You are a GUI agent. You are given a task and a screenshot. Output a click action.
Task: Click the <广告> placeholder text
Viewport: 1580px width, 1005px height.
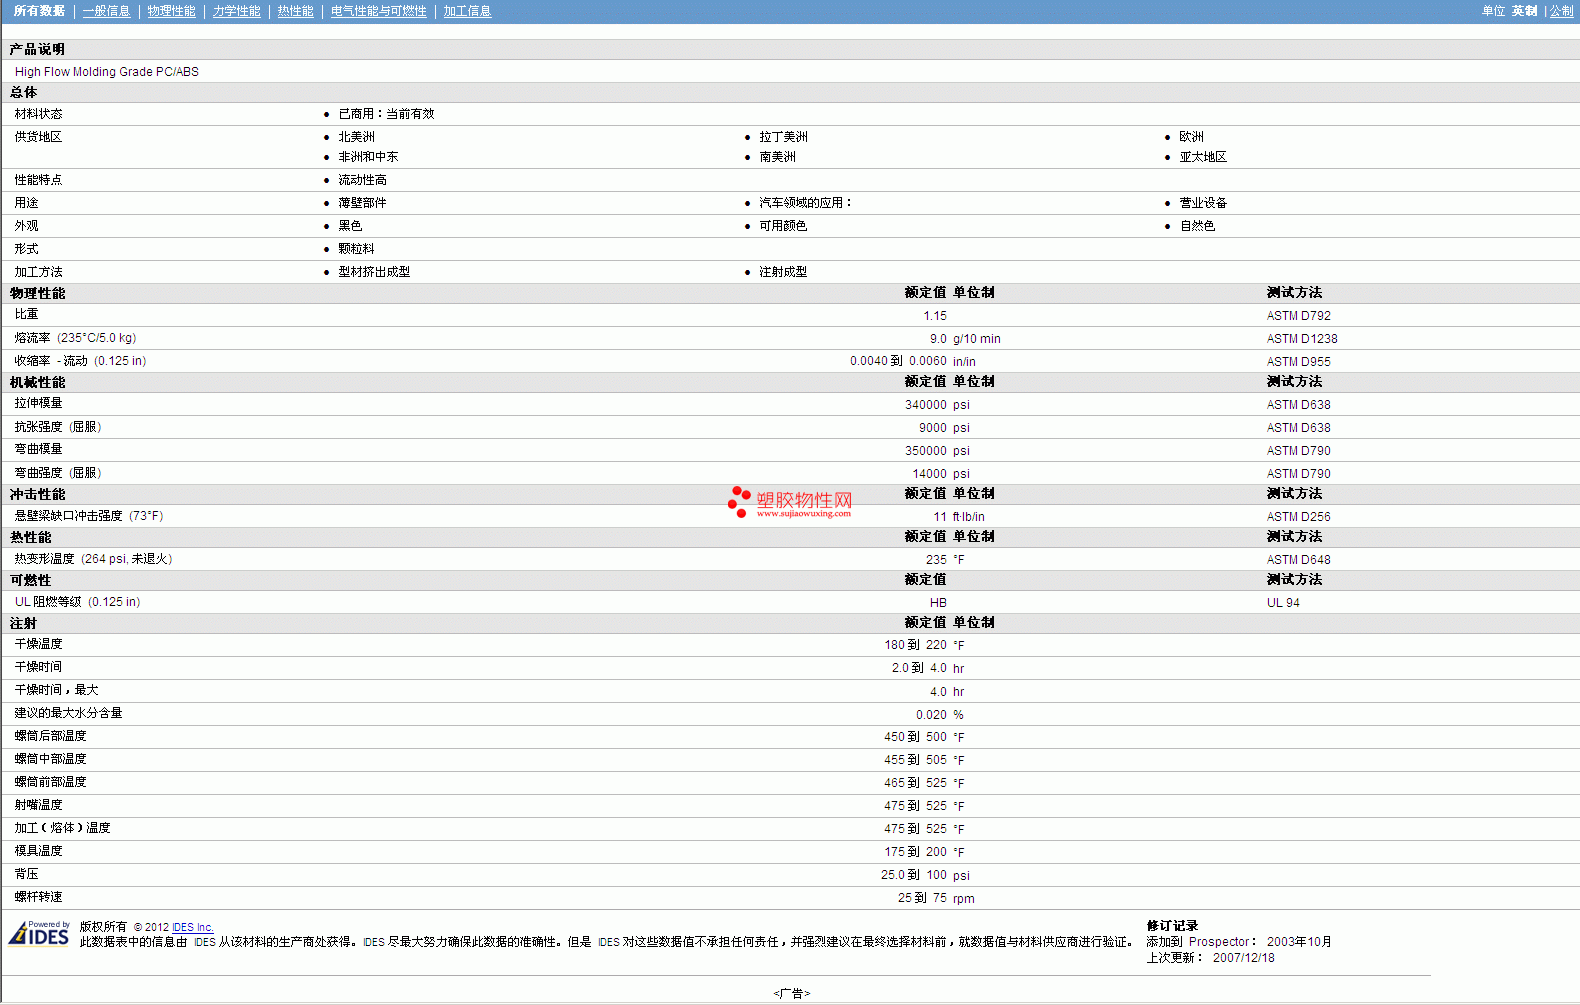pyautogui.click(x=792, y=994)
